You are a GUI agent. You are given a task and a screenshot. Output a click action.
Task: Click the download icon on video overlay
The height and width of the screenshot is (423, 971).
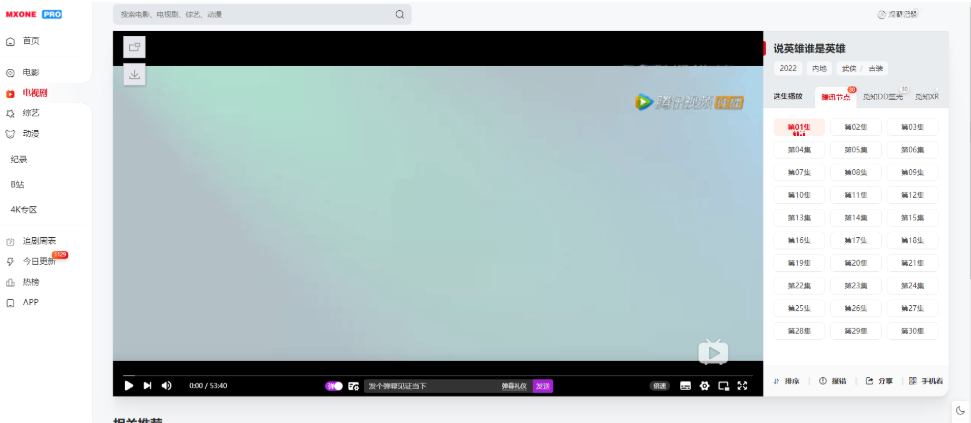[x=135, y=74]
